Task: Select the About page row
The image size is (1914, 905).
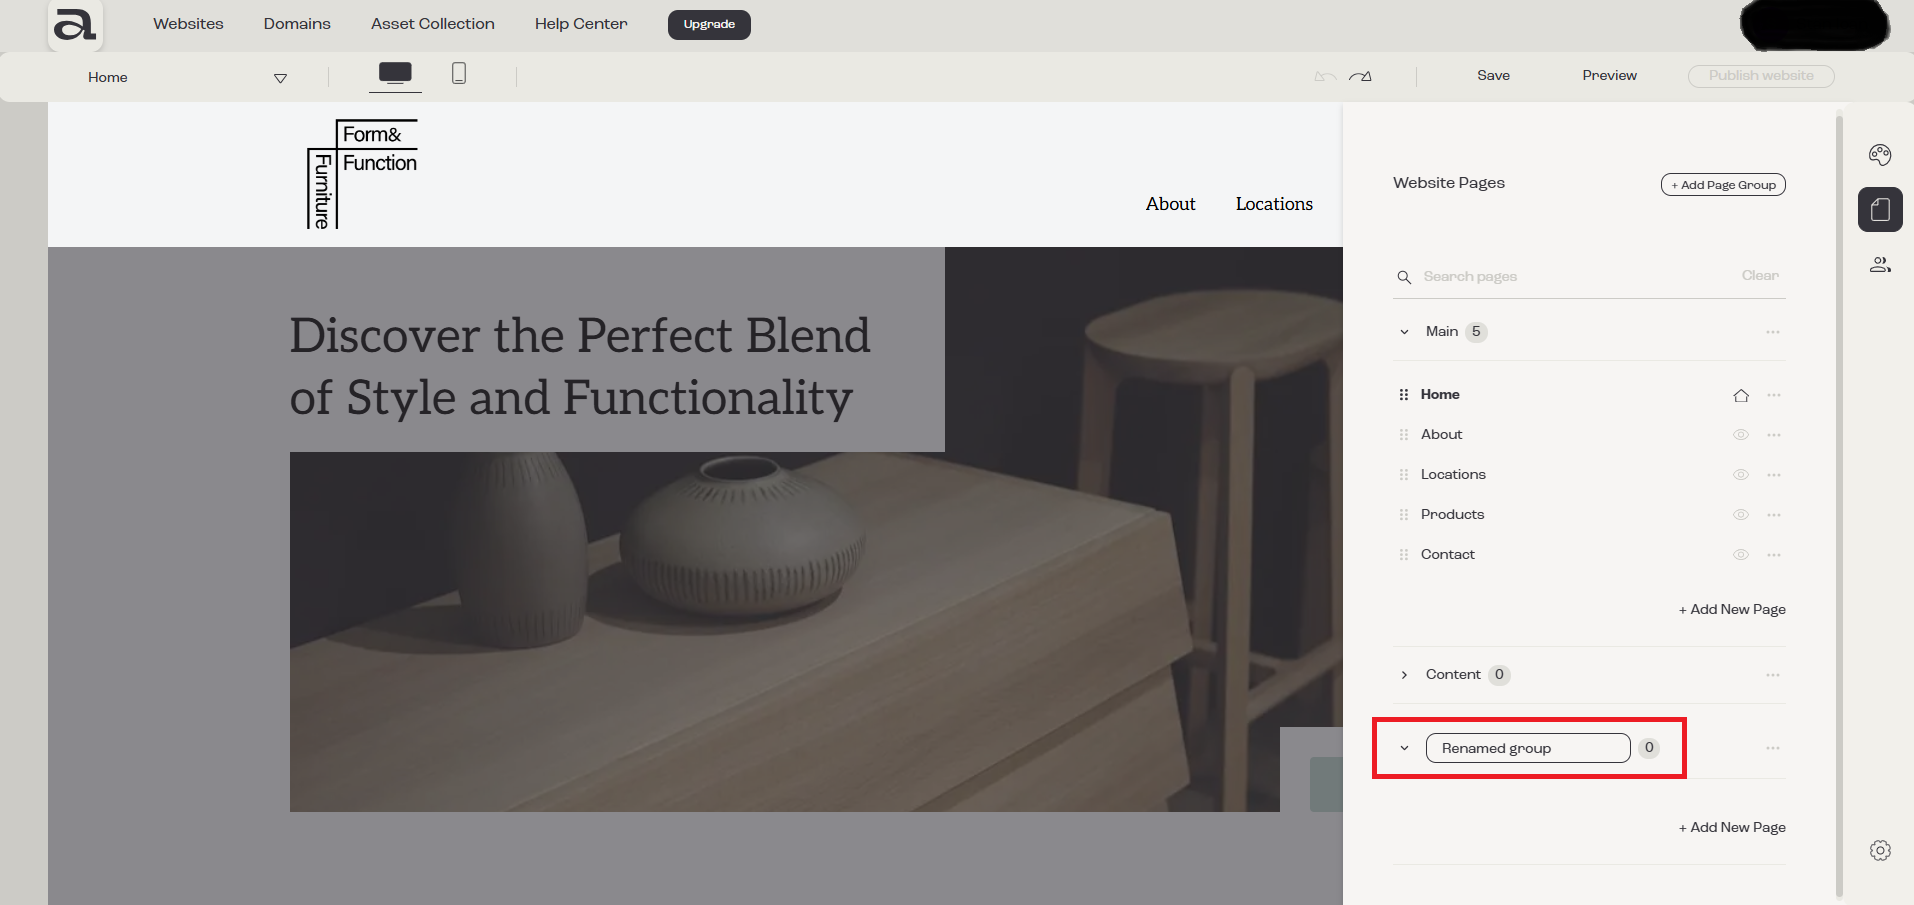Action: click(1590, 435)
